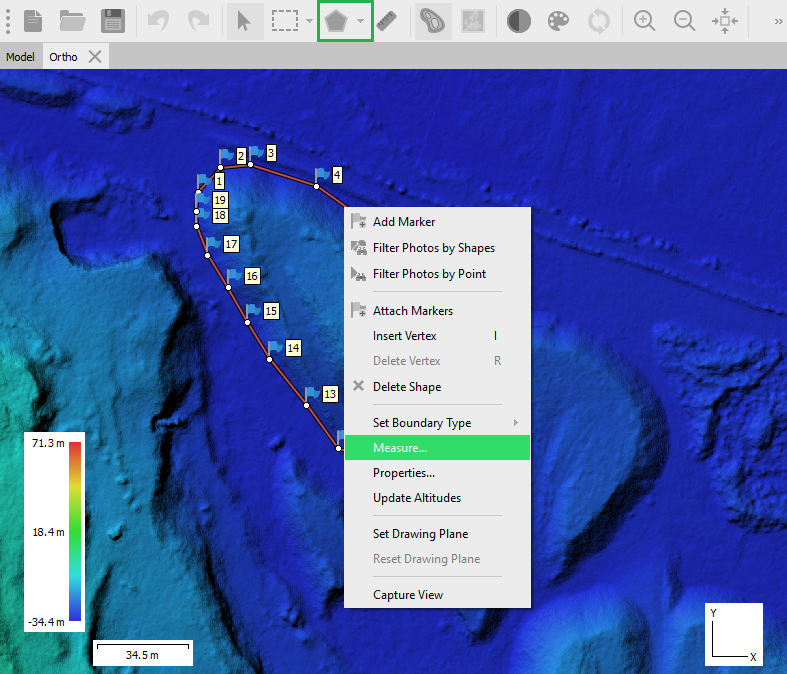Expand the Draw Polygon shape dropdown arrow

361,21
